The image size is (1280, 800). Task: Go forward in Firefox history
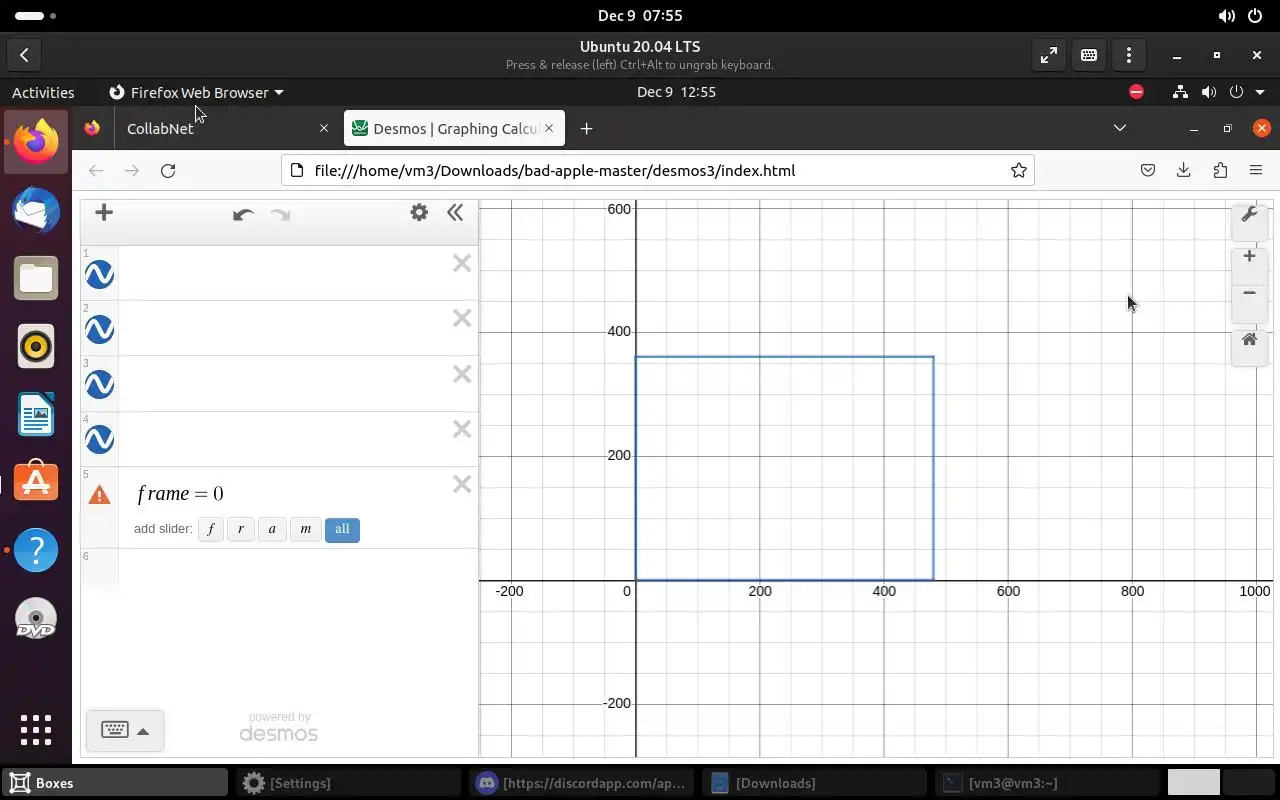pos(131,170)
